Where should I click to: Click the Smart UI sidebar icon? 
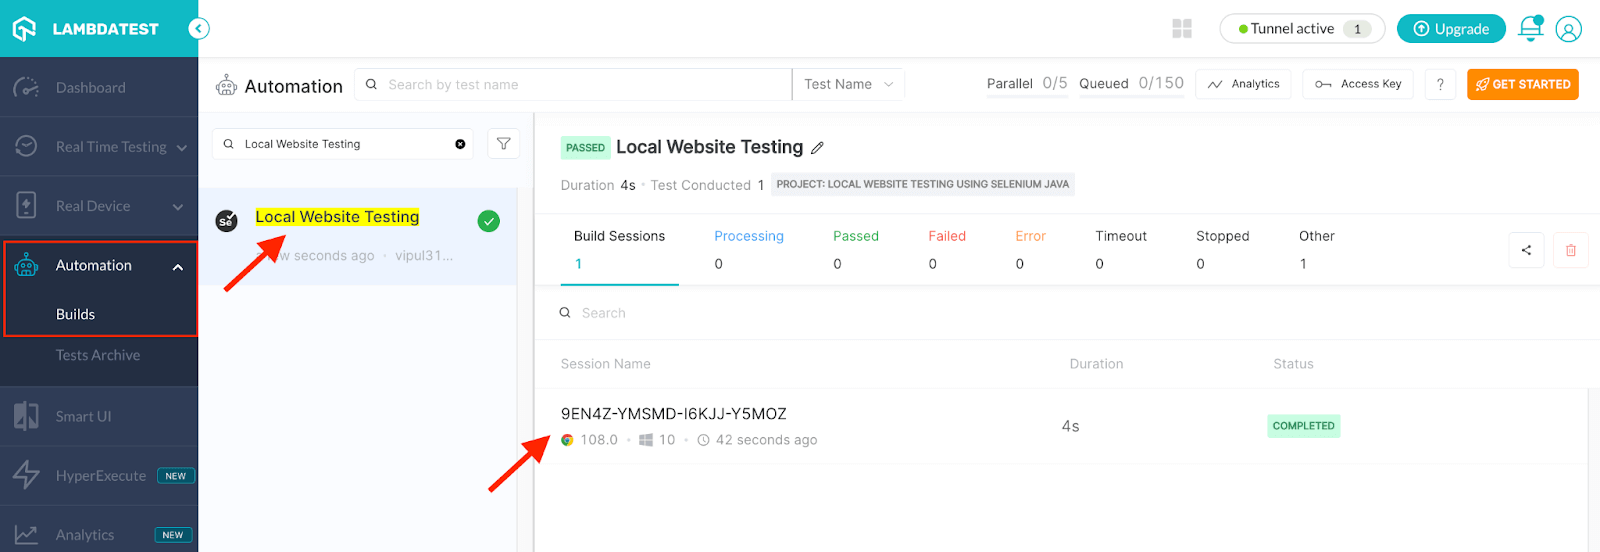26,416
